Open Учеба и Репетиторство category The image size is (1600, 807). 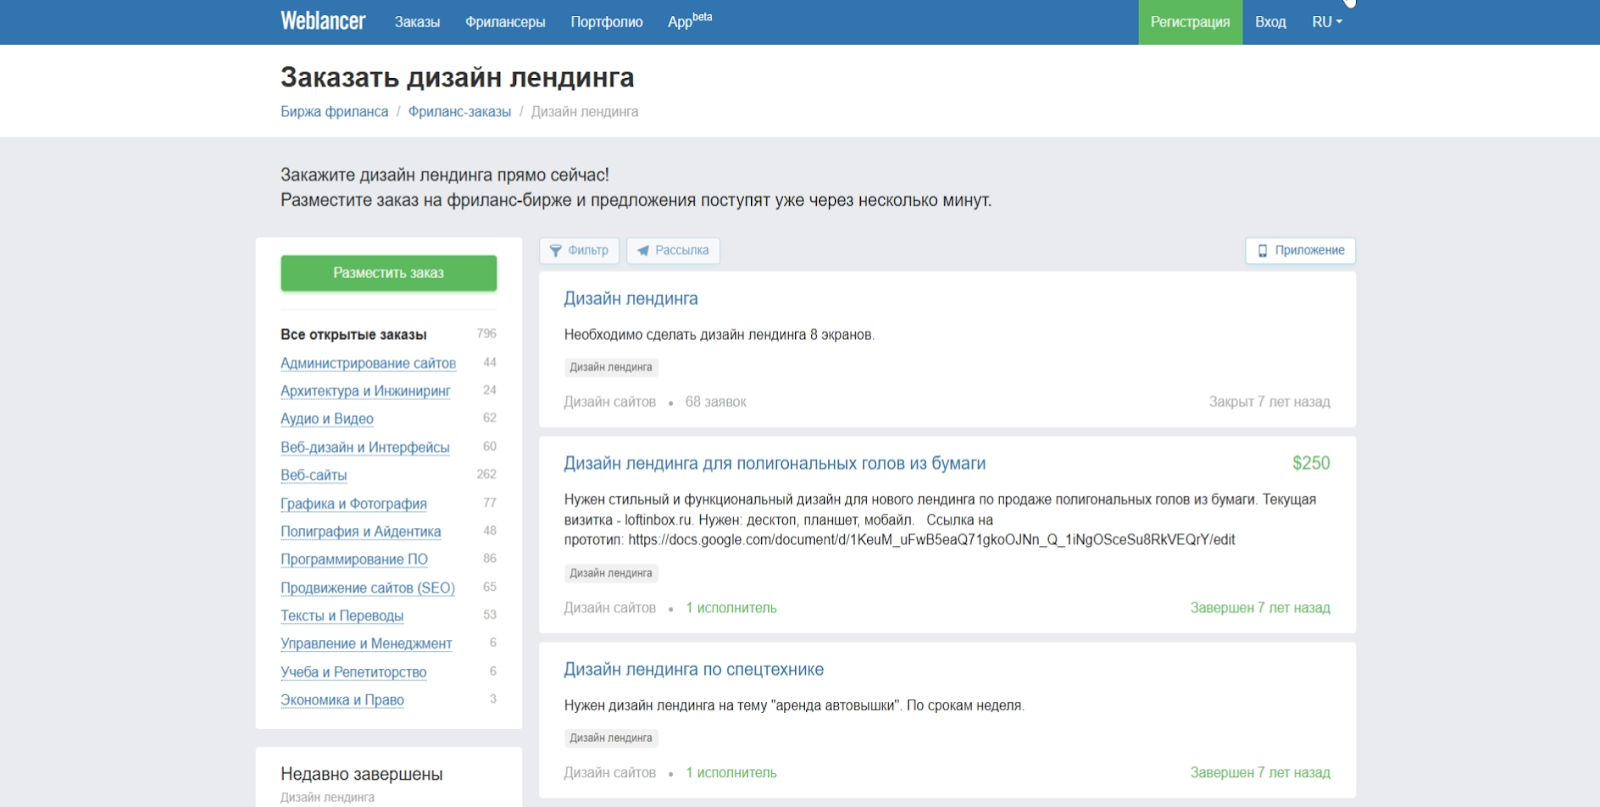[354, 672]
